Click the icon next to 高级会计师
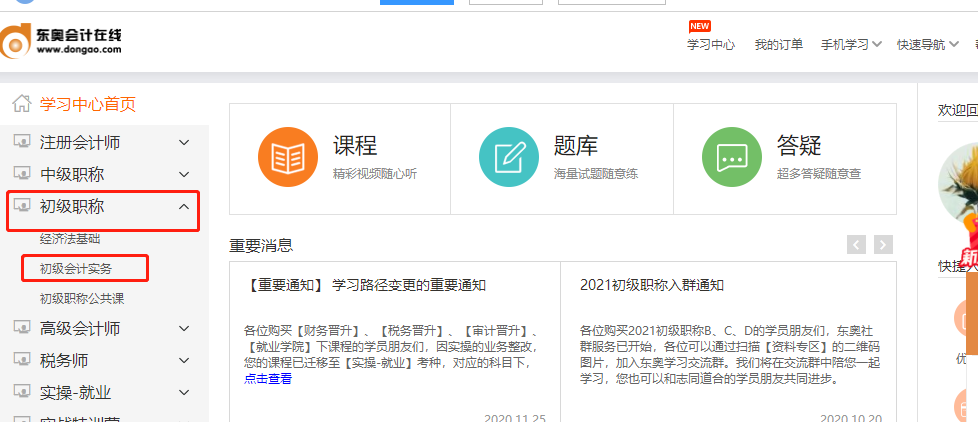 [22, 329]
